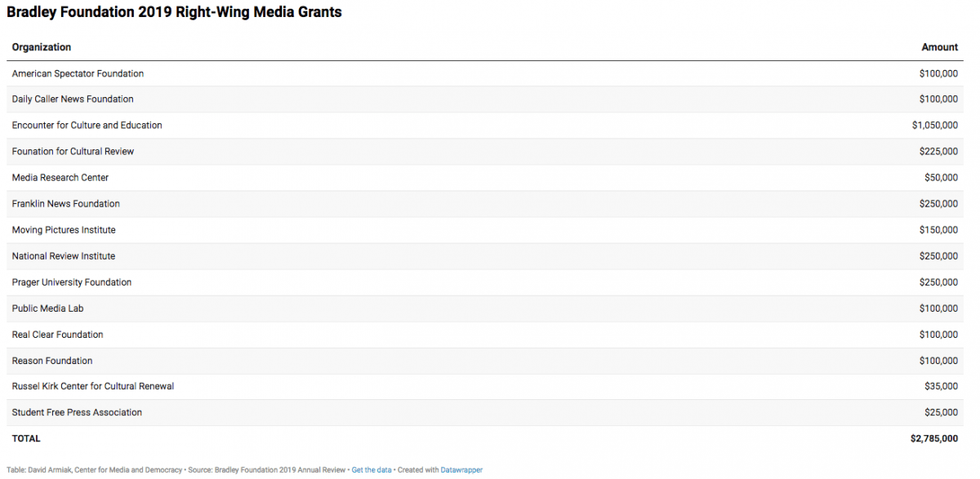Select the Reason Foundation row
This screenshot has width=980, height=479.
pyautogui.click(x=52, y=361)
